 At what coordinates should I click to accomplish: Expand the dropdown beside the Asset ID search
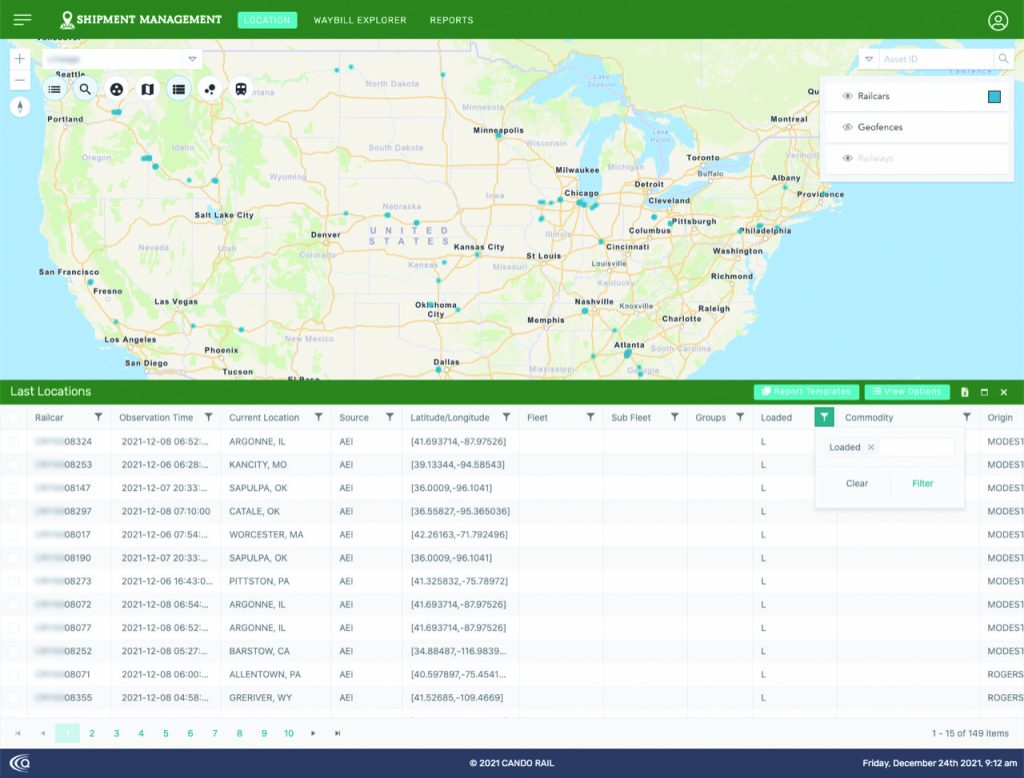(869, 60)
